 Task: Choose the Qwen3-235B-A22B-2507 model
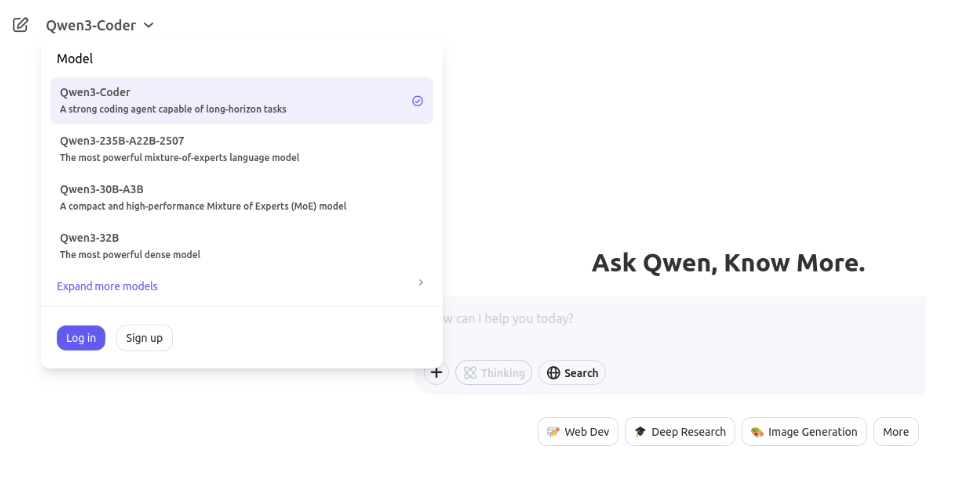(242, 149)
